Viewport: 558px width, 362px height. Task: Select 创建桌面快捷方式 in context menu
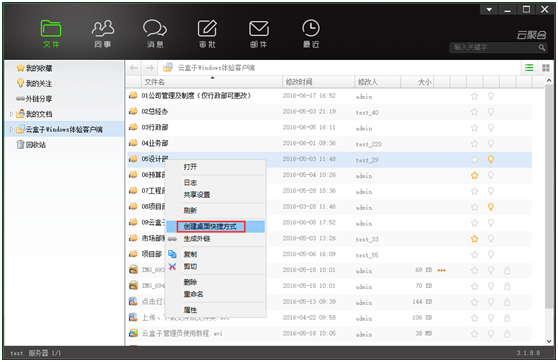[210, 226]
